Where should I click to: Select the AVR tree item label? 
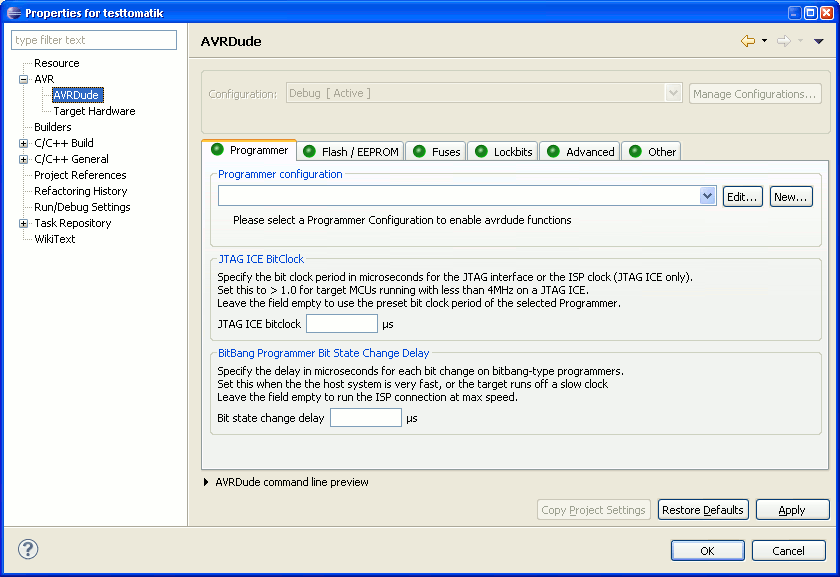tap(44, 79)
